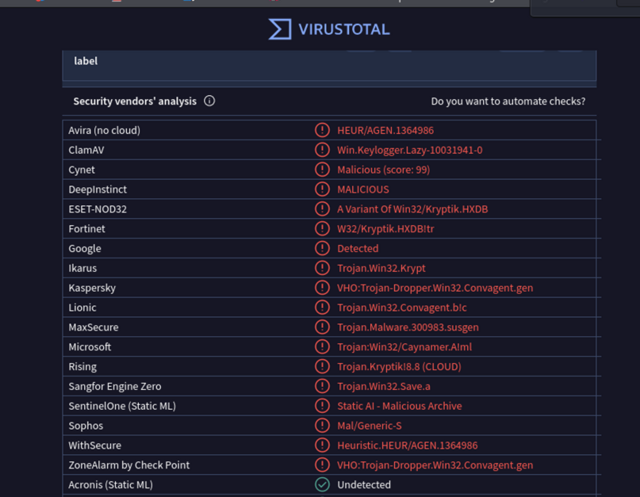Click the alert icon in DeepInstinct row
640x497 pixels.
[322, 189]
